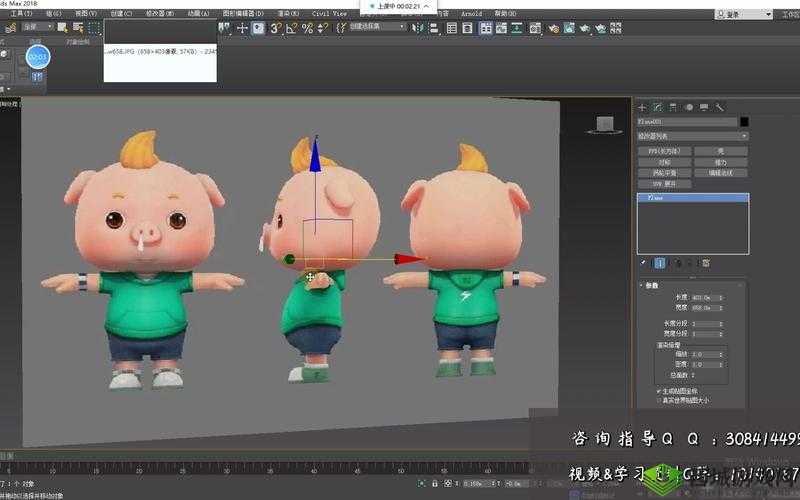The image size is (800, 500).
Task: Open the 登录 sign-in dropdown
Action: (x=743, y=14)
